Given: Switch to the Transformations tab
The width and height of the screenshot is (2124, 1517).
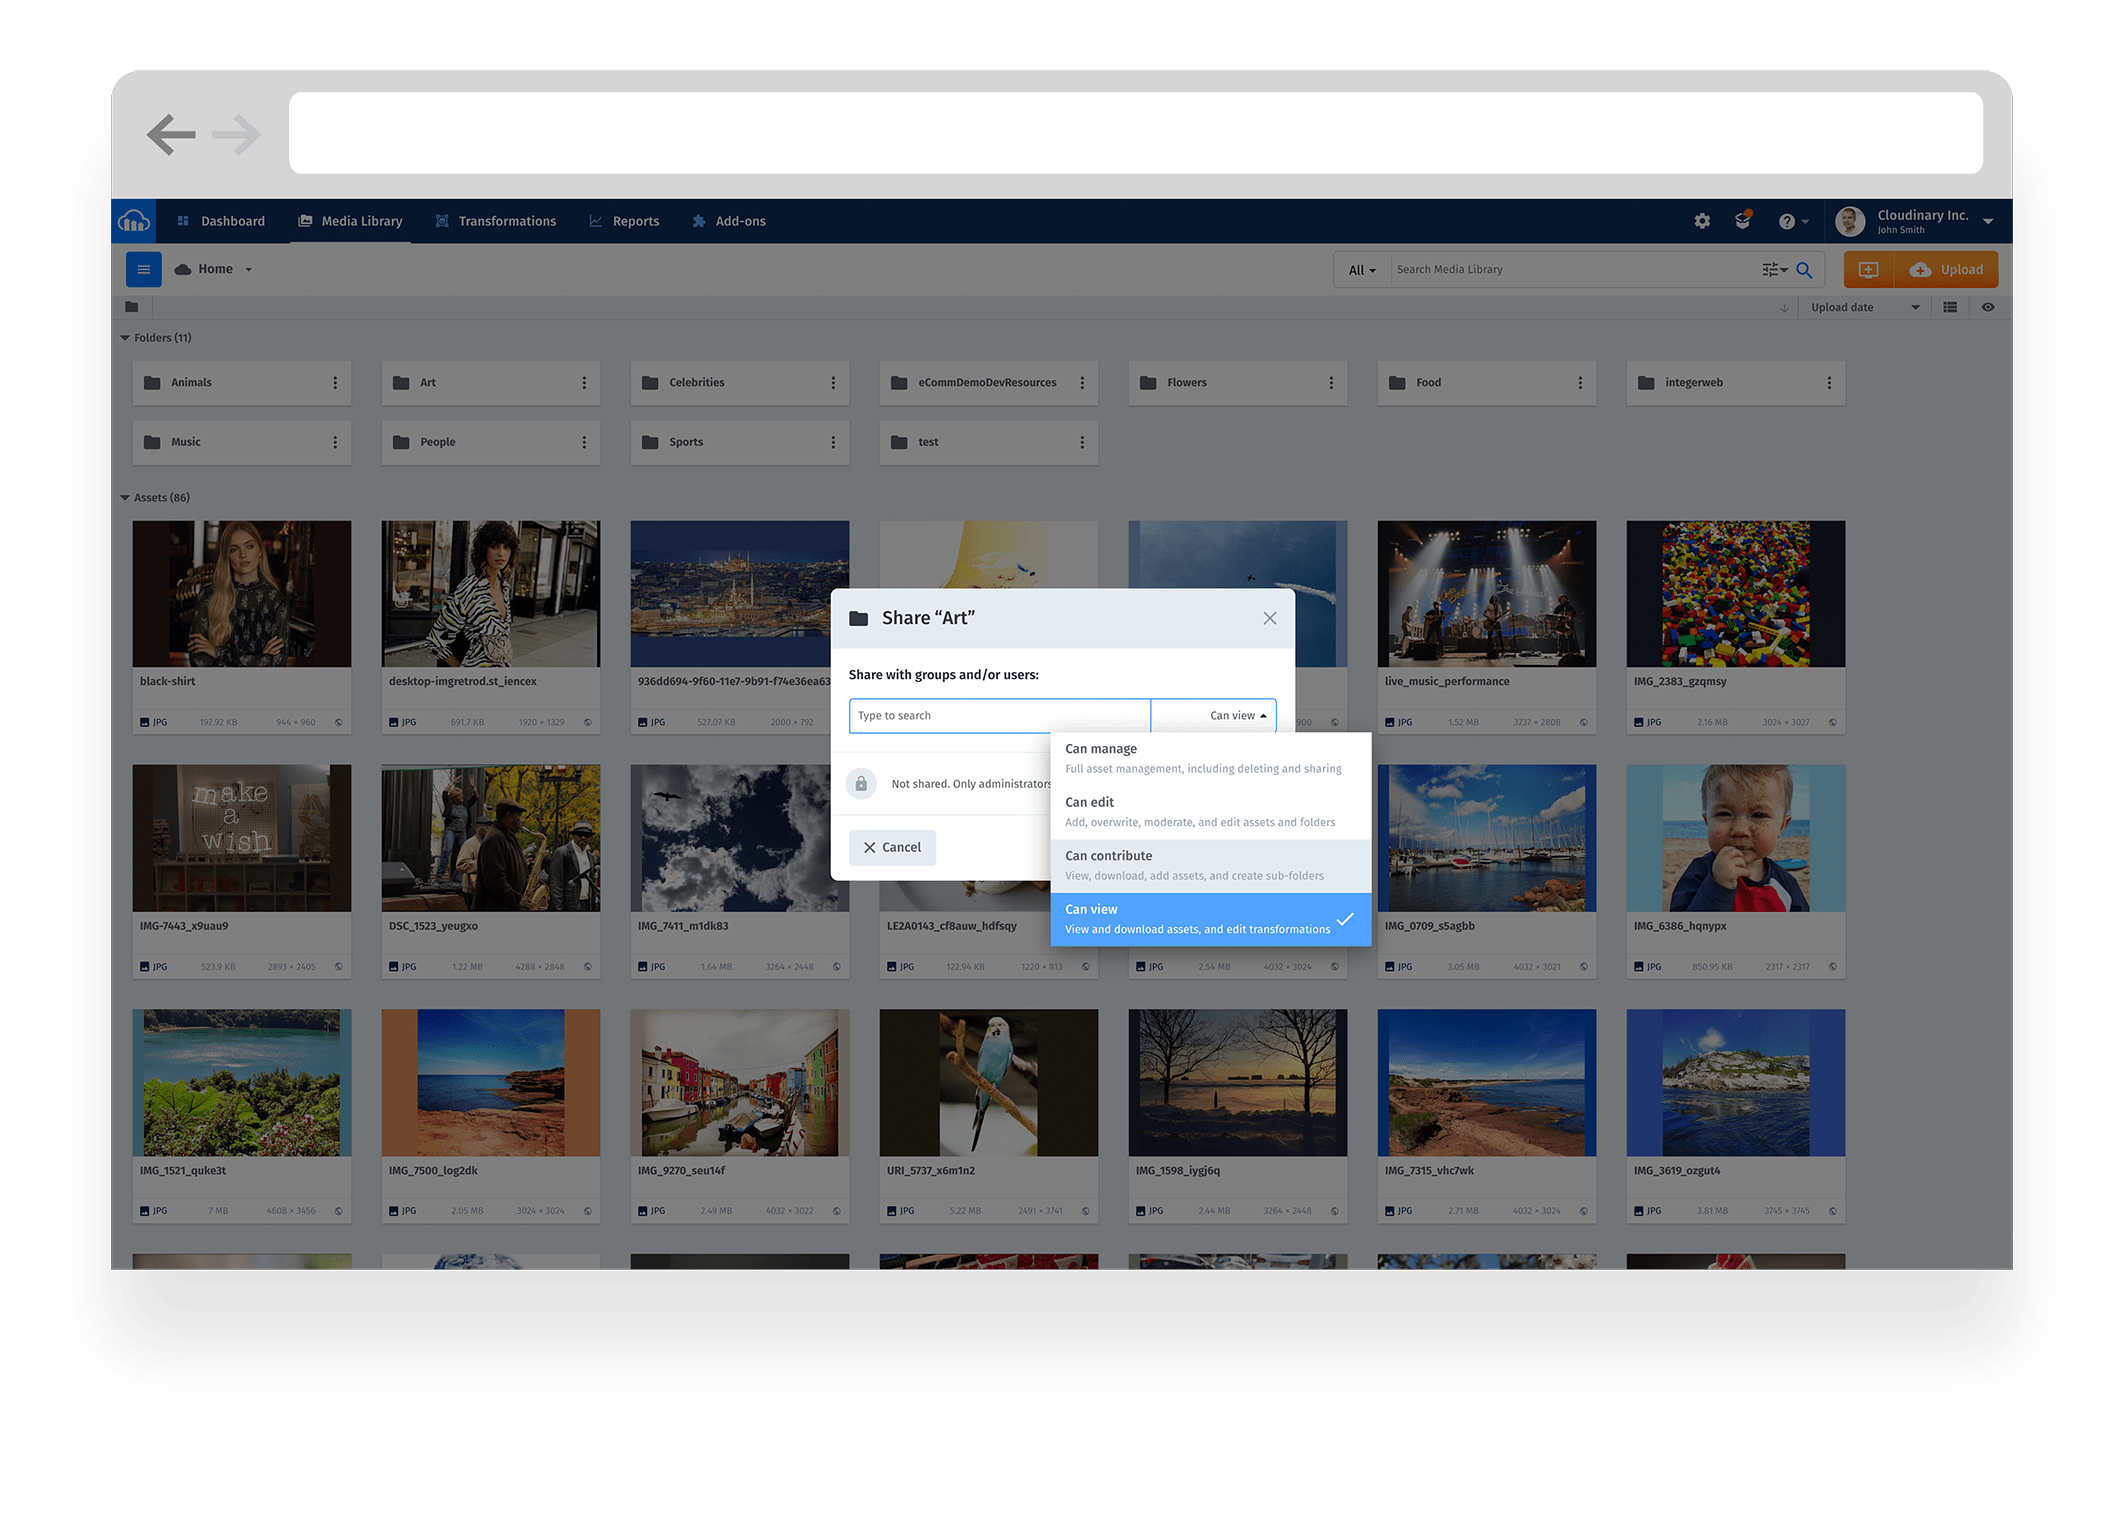Looking at the screenshot, I should click(x=496, y=221).
